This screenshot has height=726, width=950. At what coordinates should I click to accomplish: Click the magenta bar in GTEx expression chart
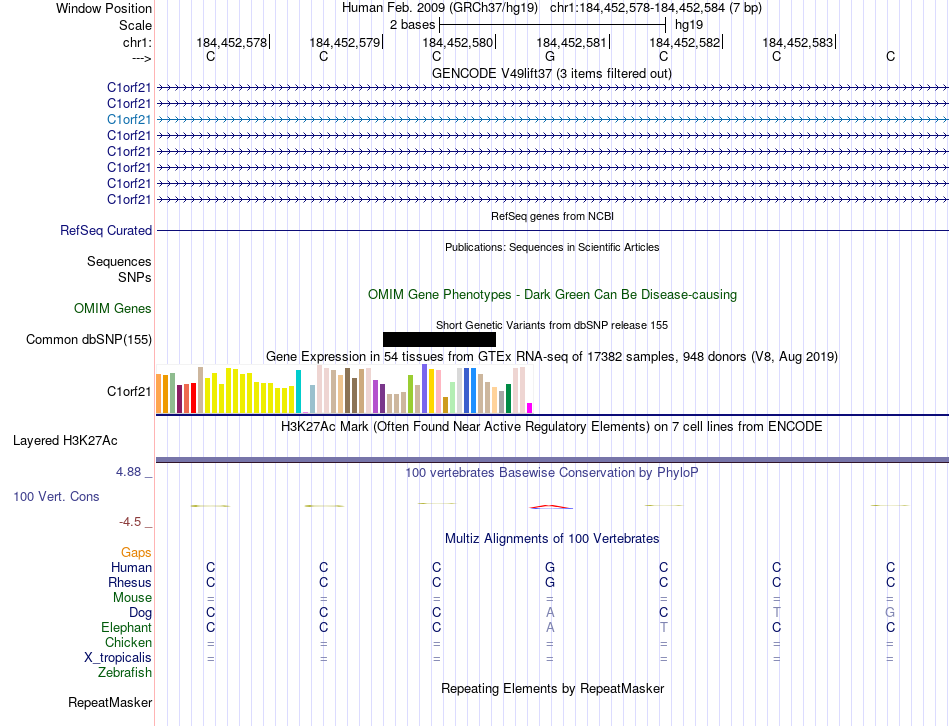pos(529,407)
